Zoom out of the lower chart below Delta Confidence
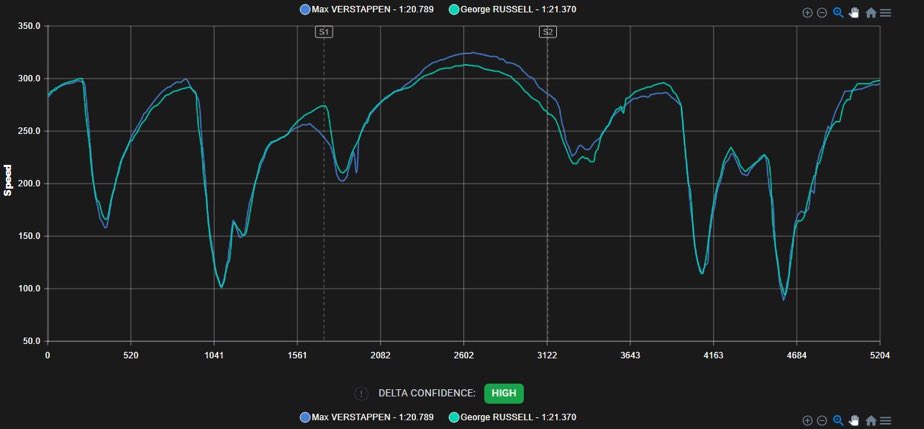The width and height of the screenshot is (924, 429). coord(822,420)
